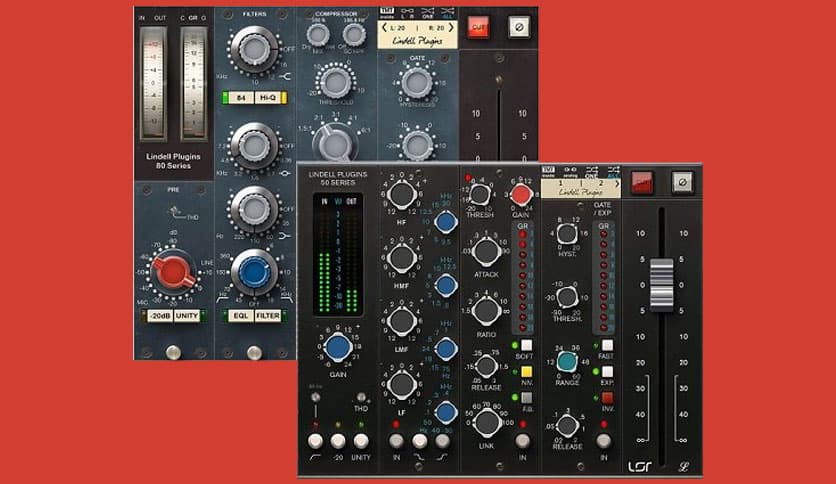Click the LINK knob in 50 Series compressor

pos(486,422)
